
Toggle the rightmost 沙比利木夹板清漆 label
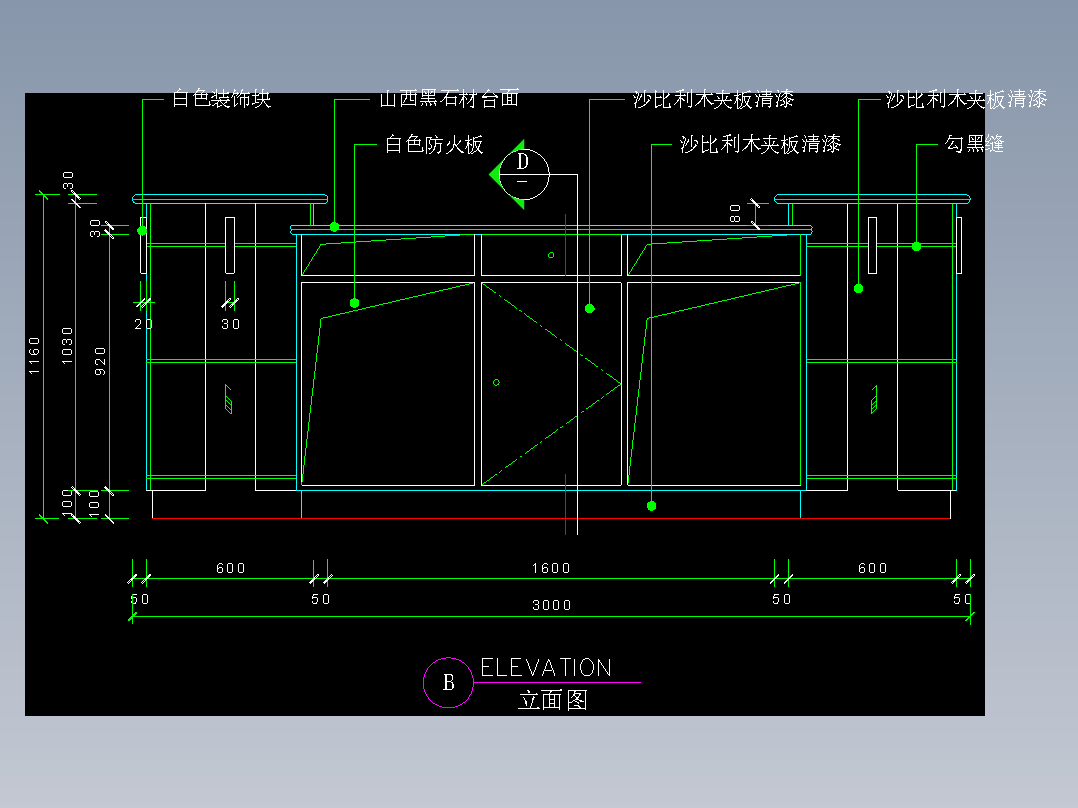965,100
